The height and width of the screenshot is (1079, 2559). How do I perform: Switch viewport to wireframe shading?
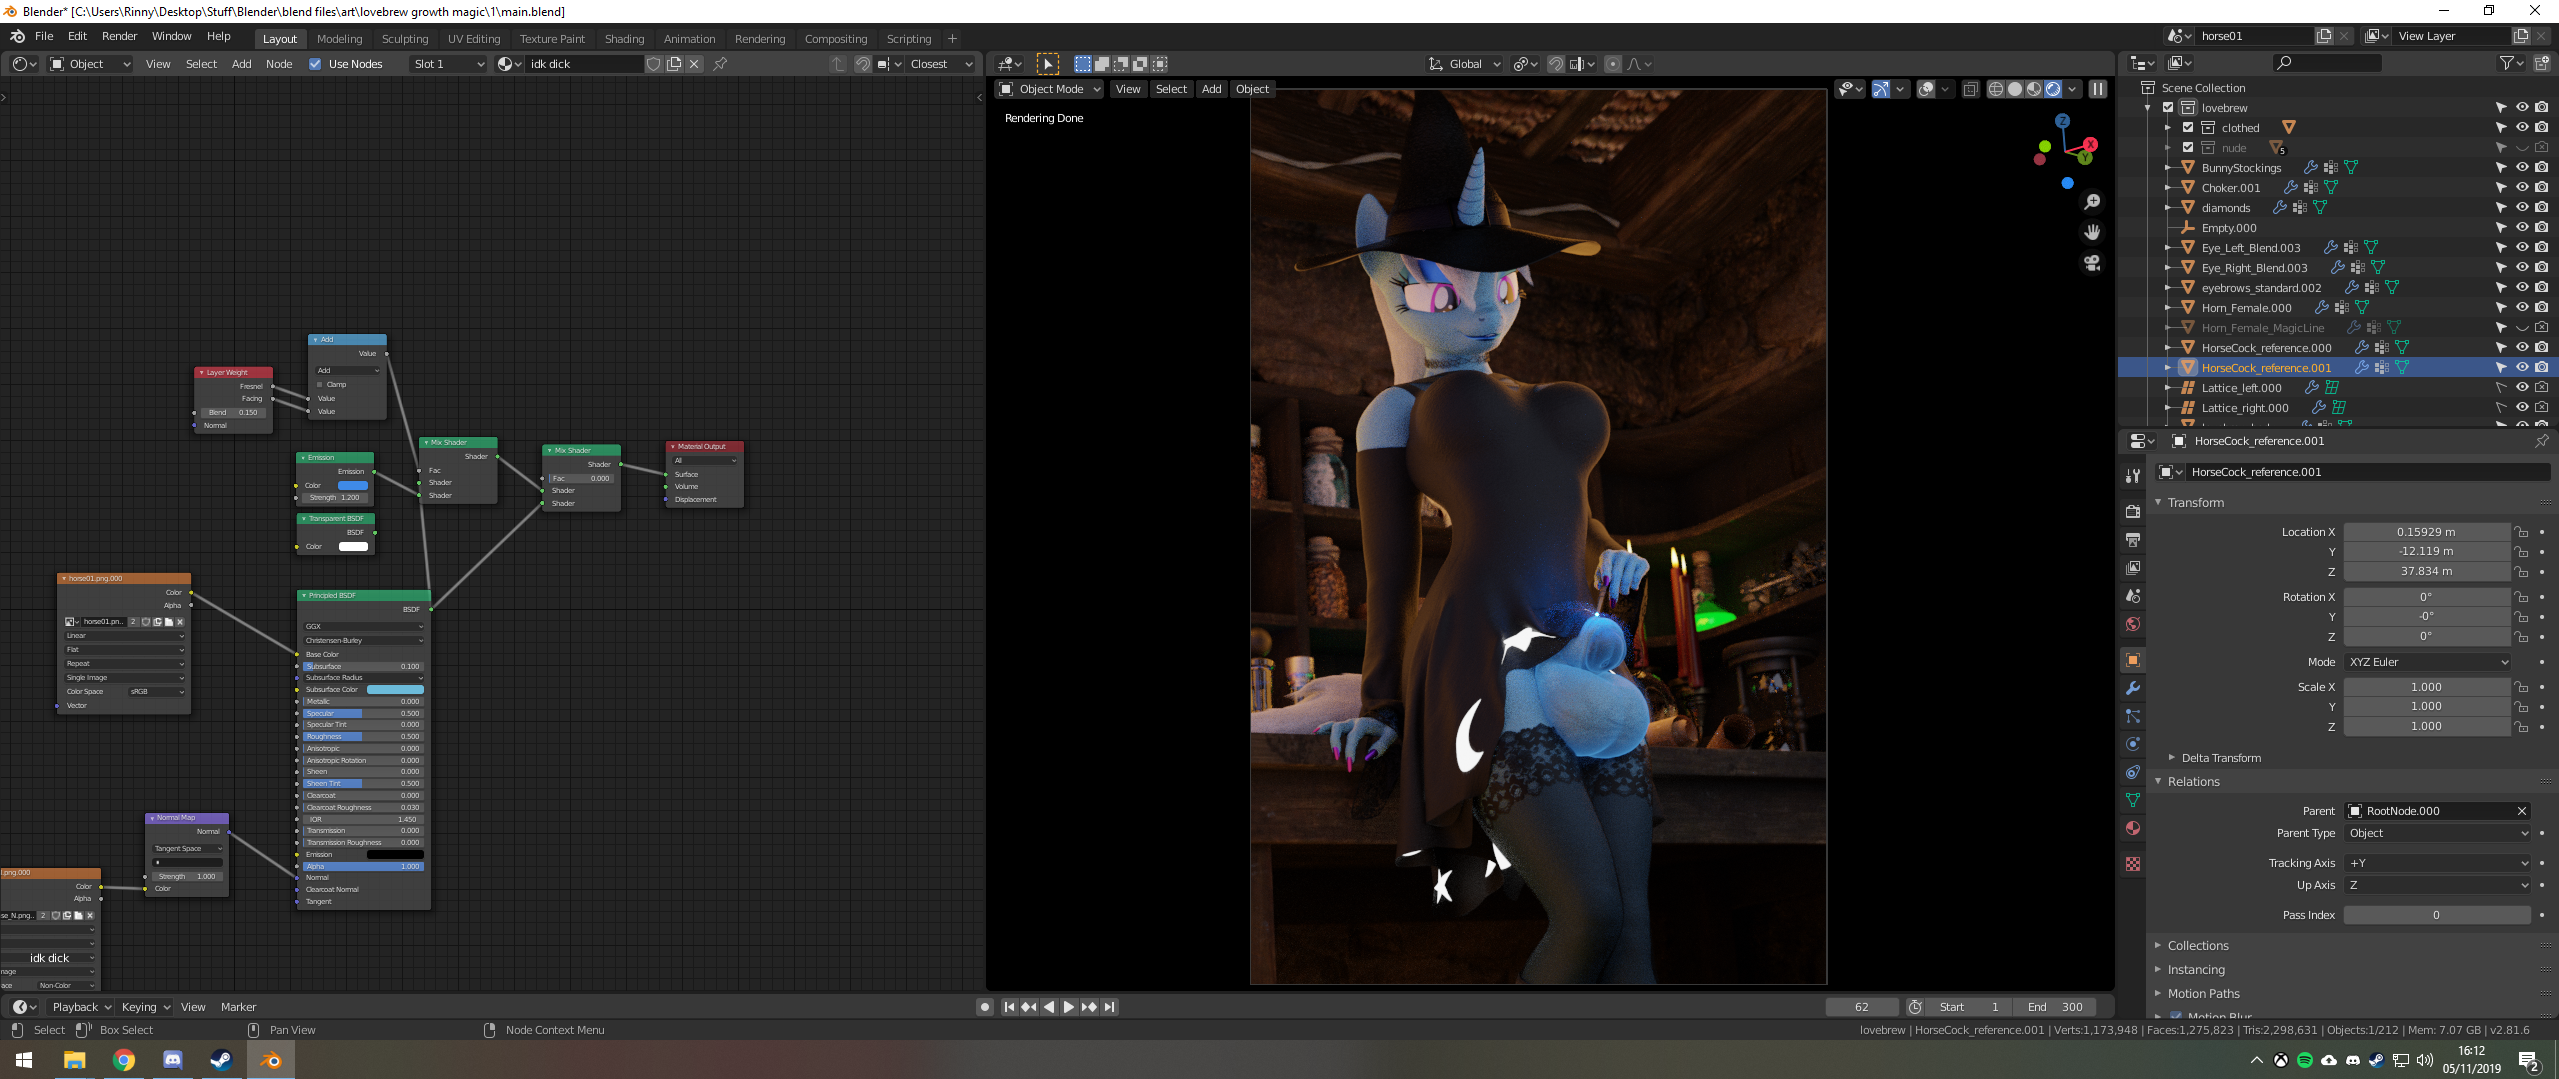[x=1996, y=89]
